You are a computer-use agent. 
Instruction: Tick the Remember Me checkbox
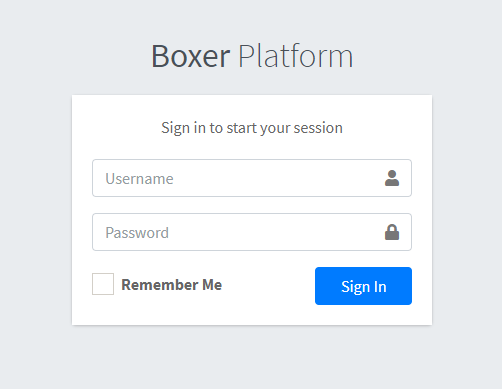(x=103, y=284)
